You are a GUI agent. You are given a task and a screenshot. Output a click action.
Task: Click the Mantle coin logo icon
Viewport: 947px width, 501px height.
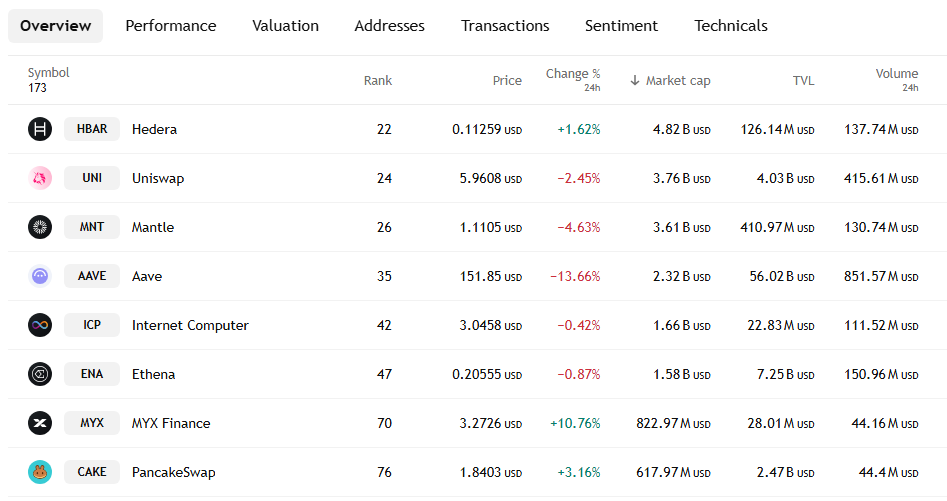point(40,227)
